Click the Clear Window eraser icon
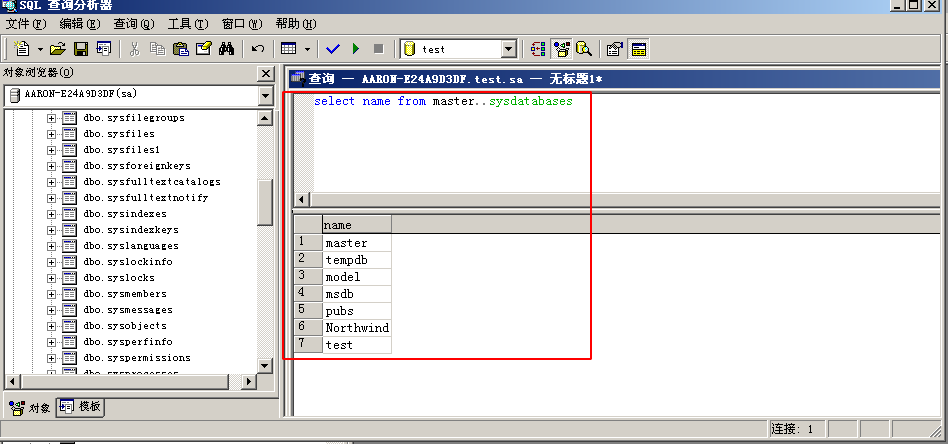 click(x=204, y=49)
